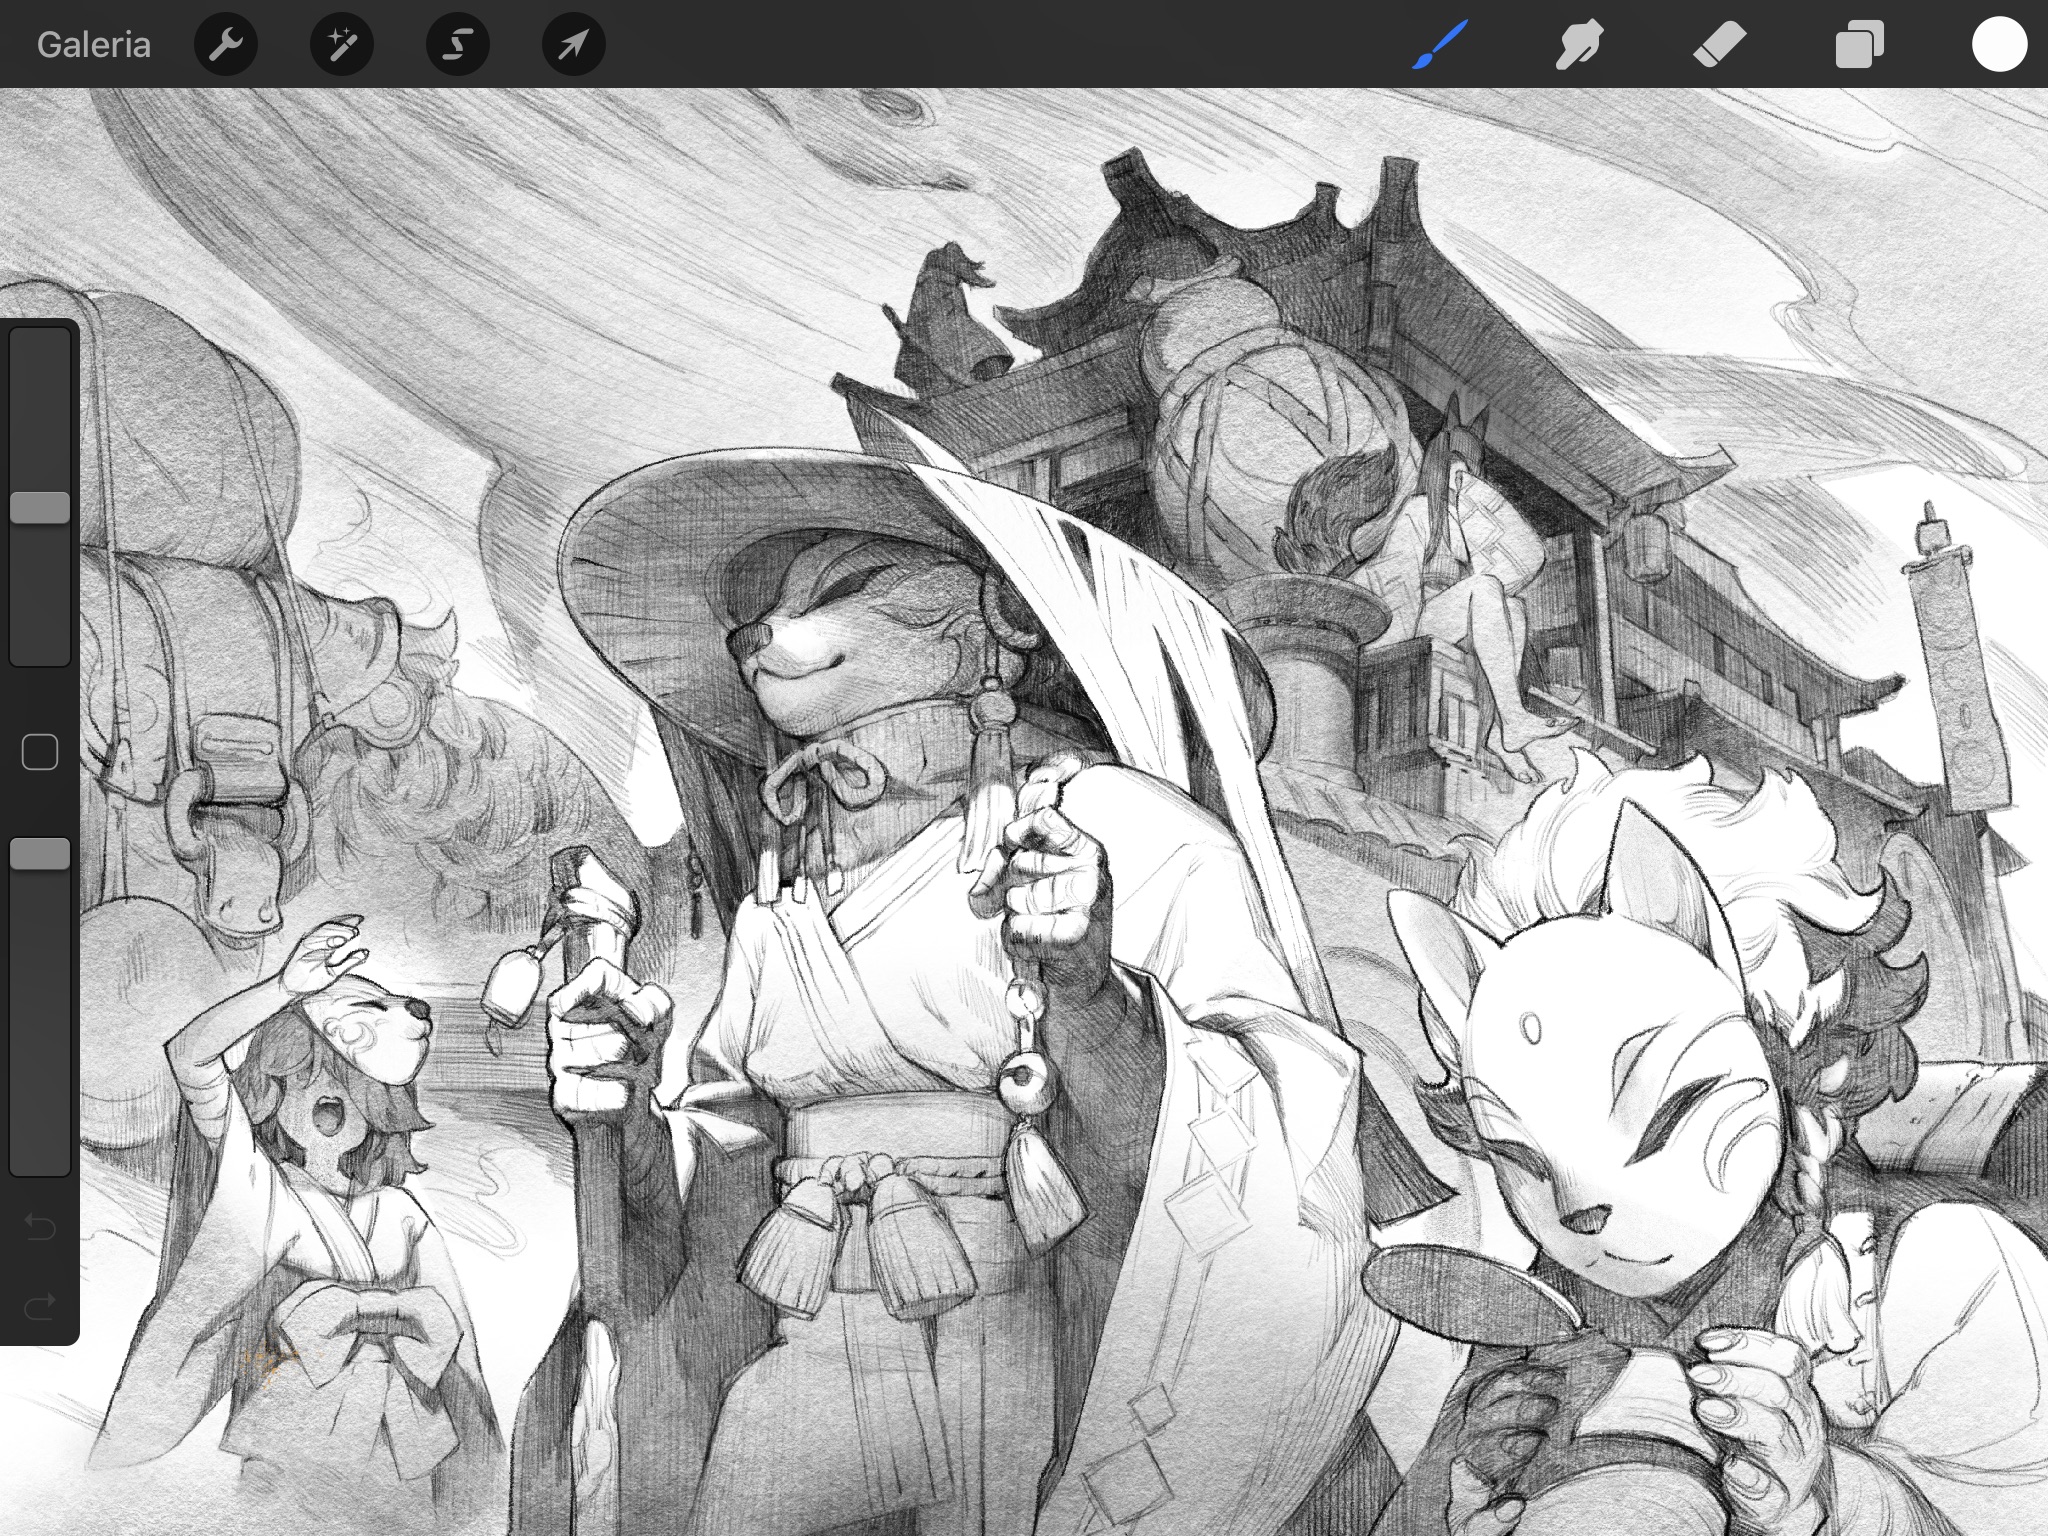
Task: Open the Actions wrench menu
Action: click(226, 45)
